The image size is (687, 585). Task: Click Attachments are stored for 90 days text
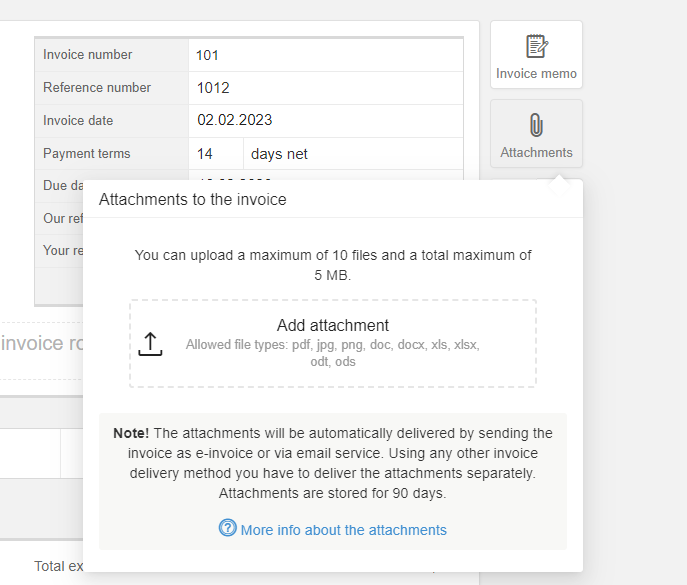pyautogui.click(x=333, y=493)
